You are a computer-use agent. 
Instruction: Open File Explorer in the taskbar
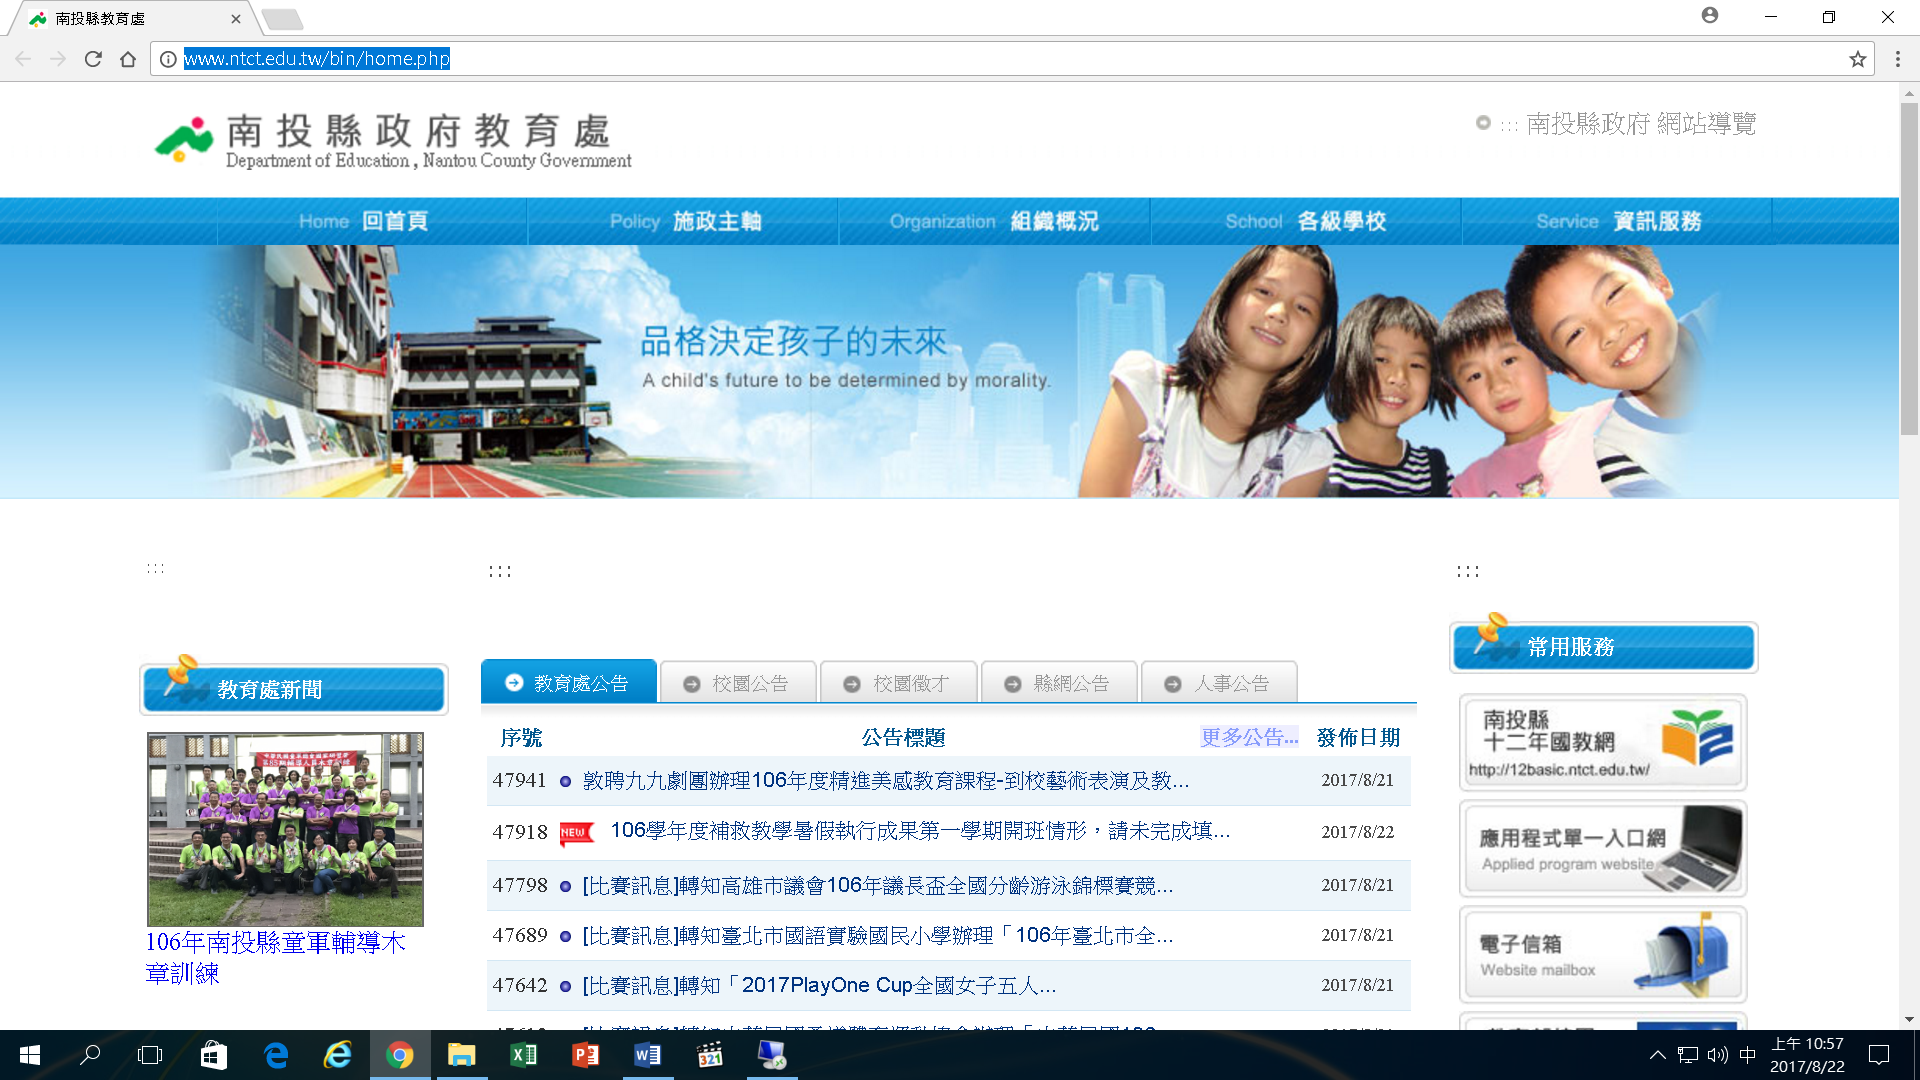tap(461, 1055)
